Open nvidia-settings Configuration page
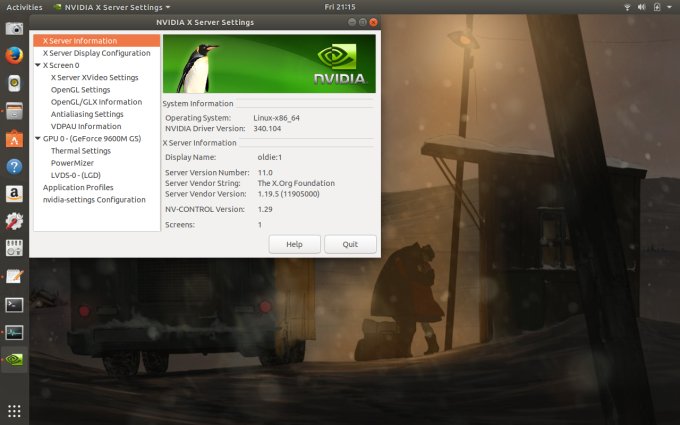Image resolution: width=680 pixels, height=425 pixels. coord(94,199)
